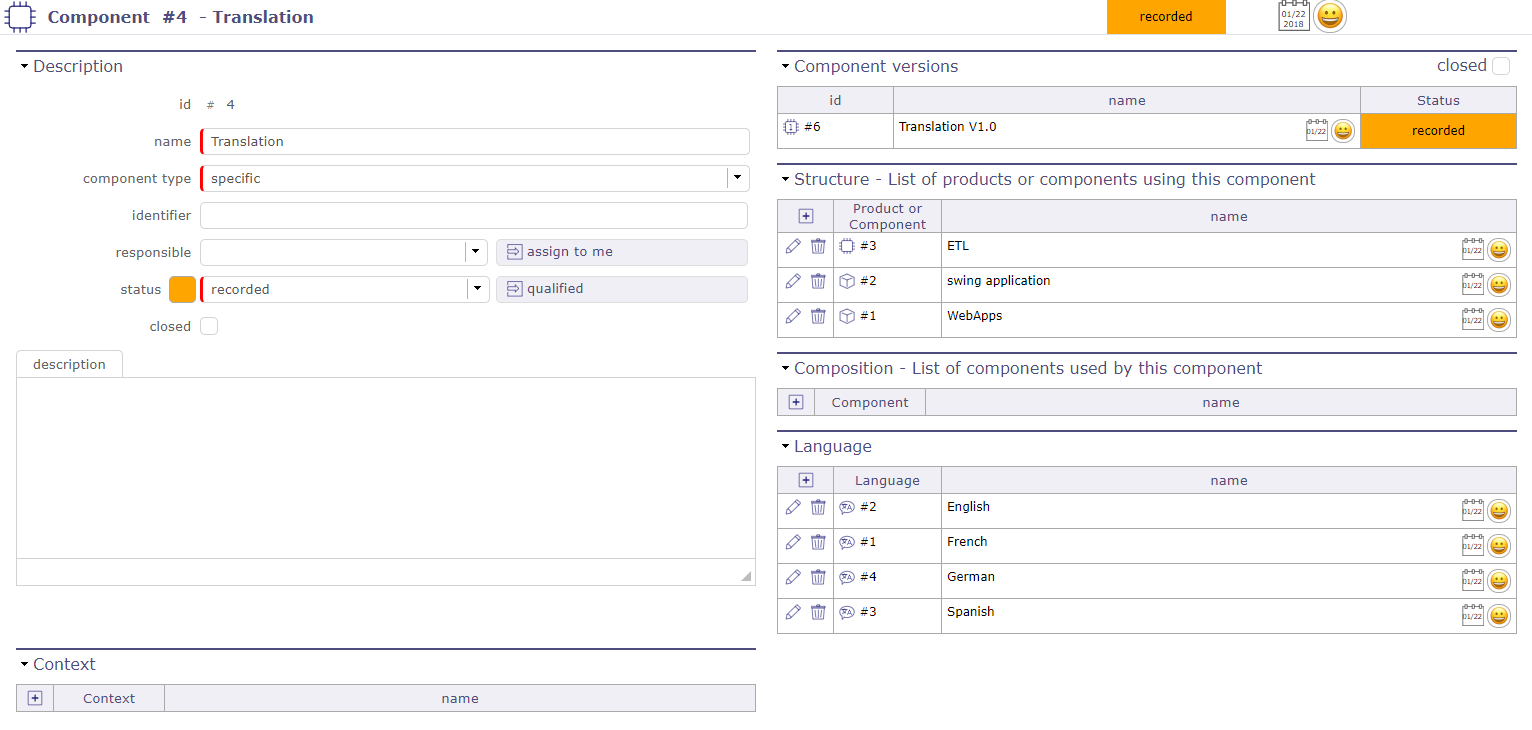1532x730 pixels.
Task: Delete the German language row
Action: pos(818,577)
